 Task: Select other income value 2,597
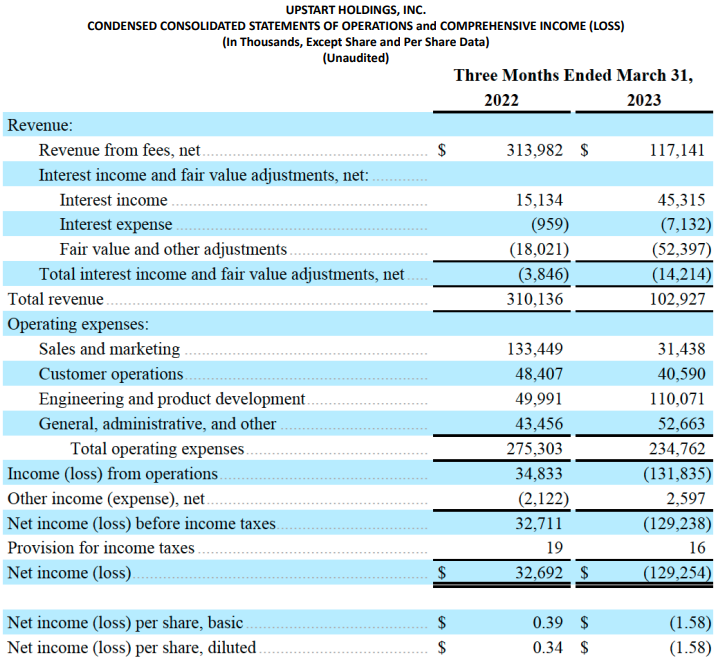tap(685, 498)
